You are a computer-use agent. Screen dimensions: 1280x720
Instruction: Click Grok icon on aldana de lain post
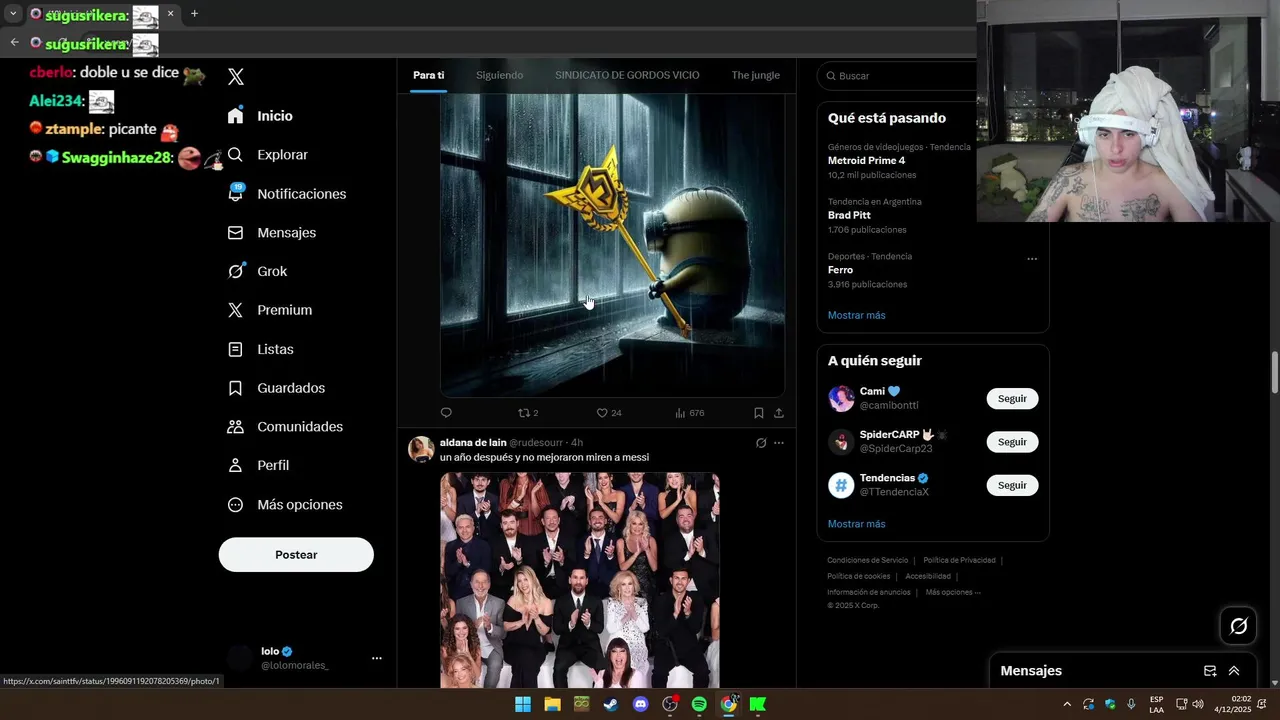[760, 443]
